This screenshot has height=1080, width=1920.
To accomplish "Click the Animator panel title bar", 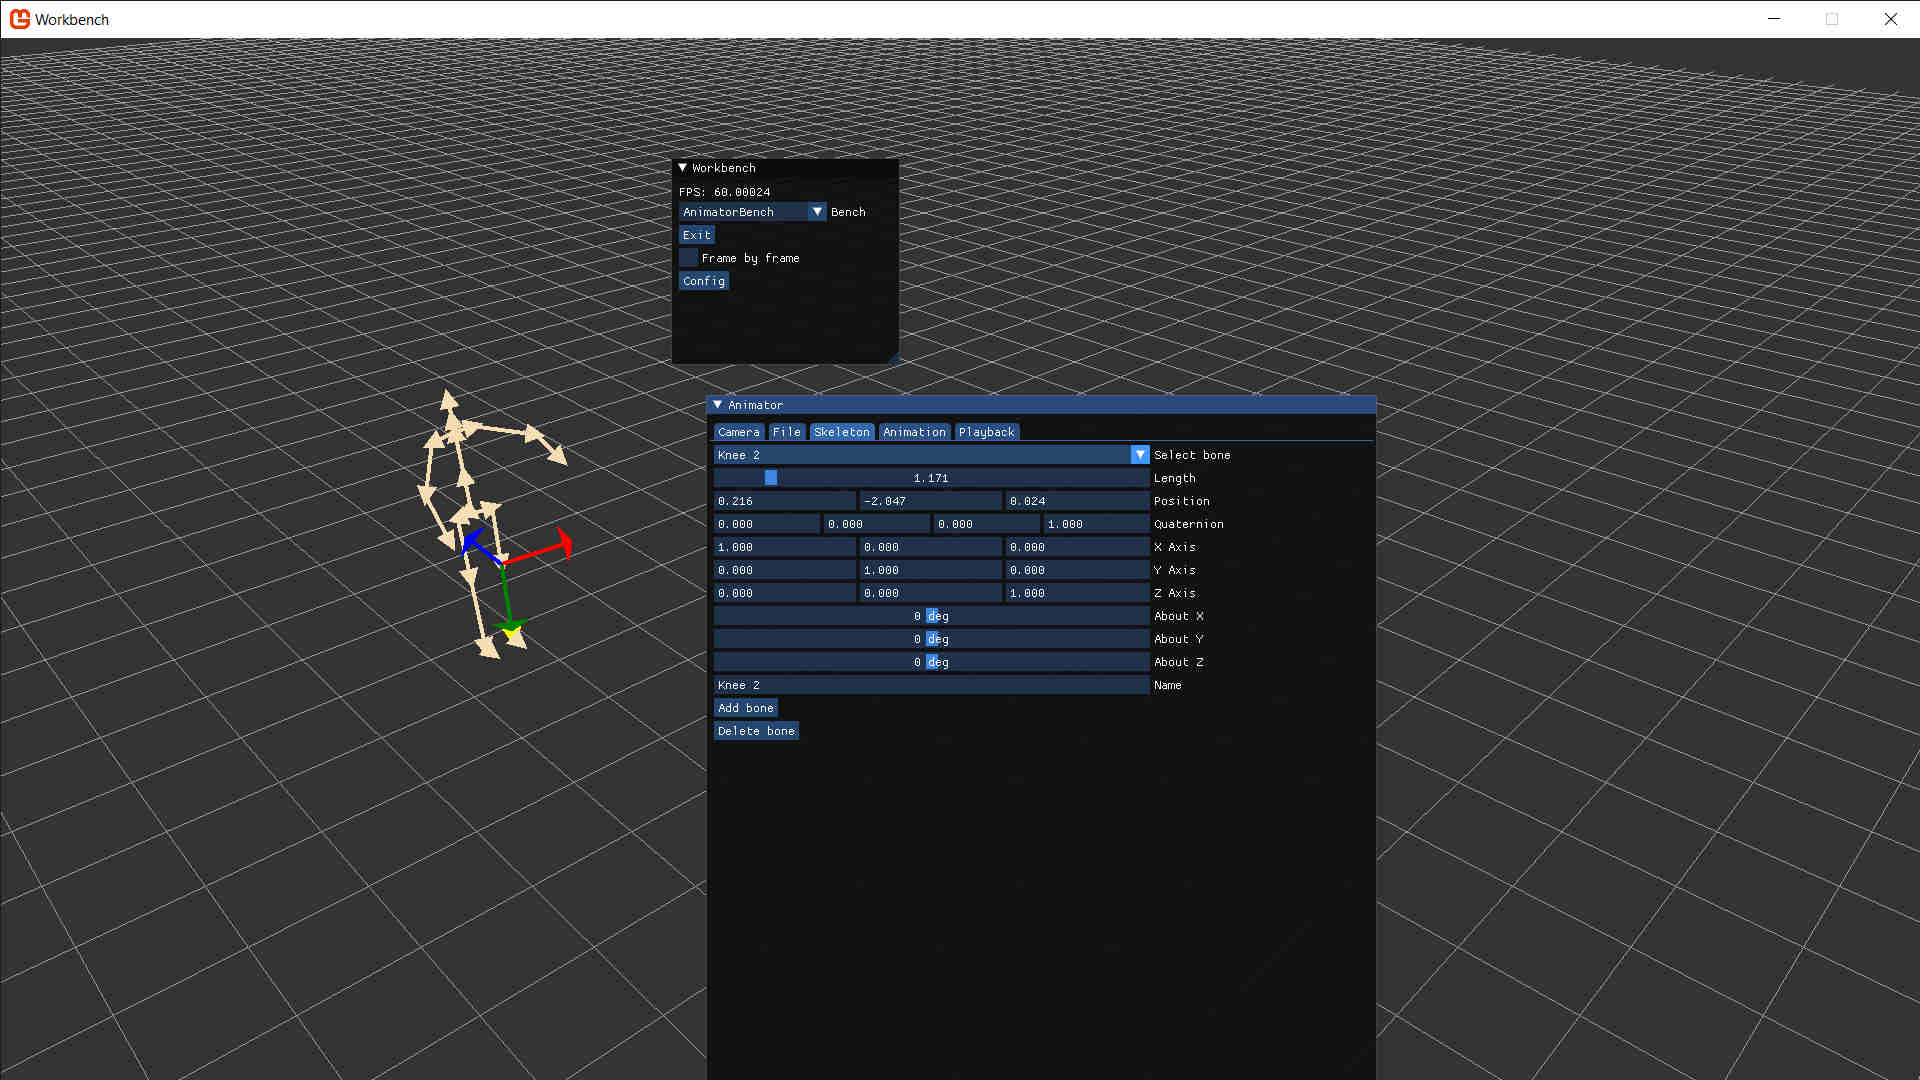I will (x=1041, y=405).
